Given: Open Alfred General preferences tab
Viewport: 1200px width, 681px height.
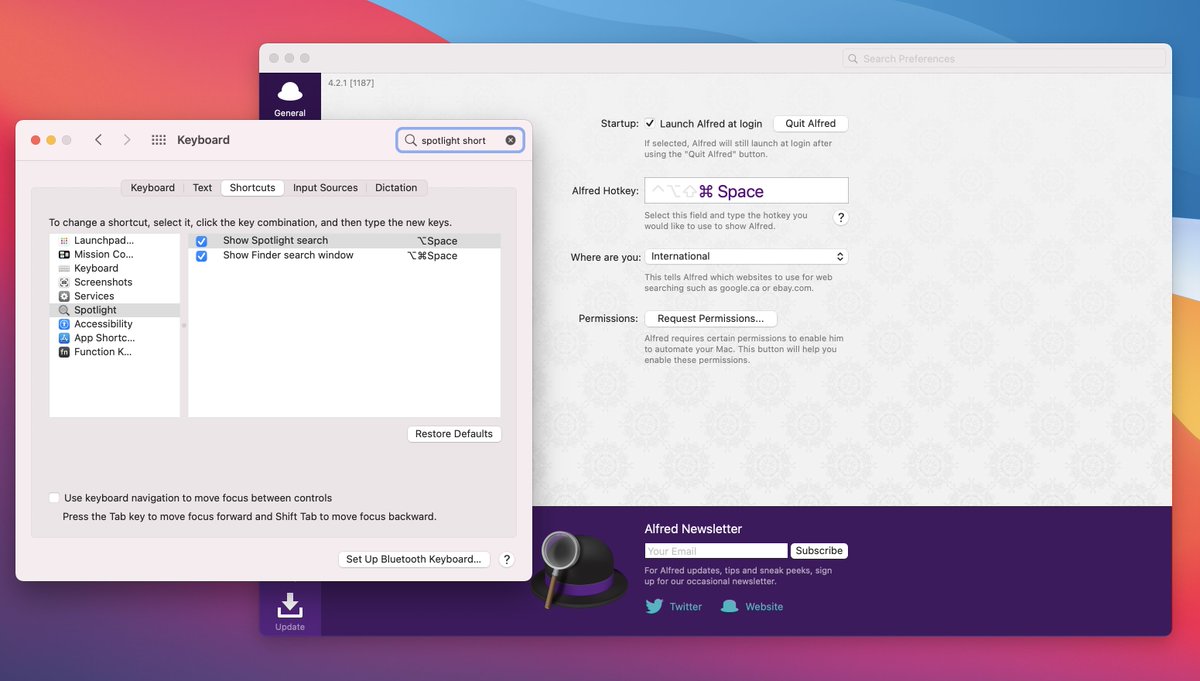Looking at the screenshot, I should point(290,98).
